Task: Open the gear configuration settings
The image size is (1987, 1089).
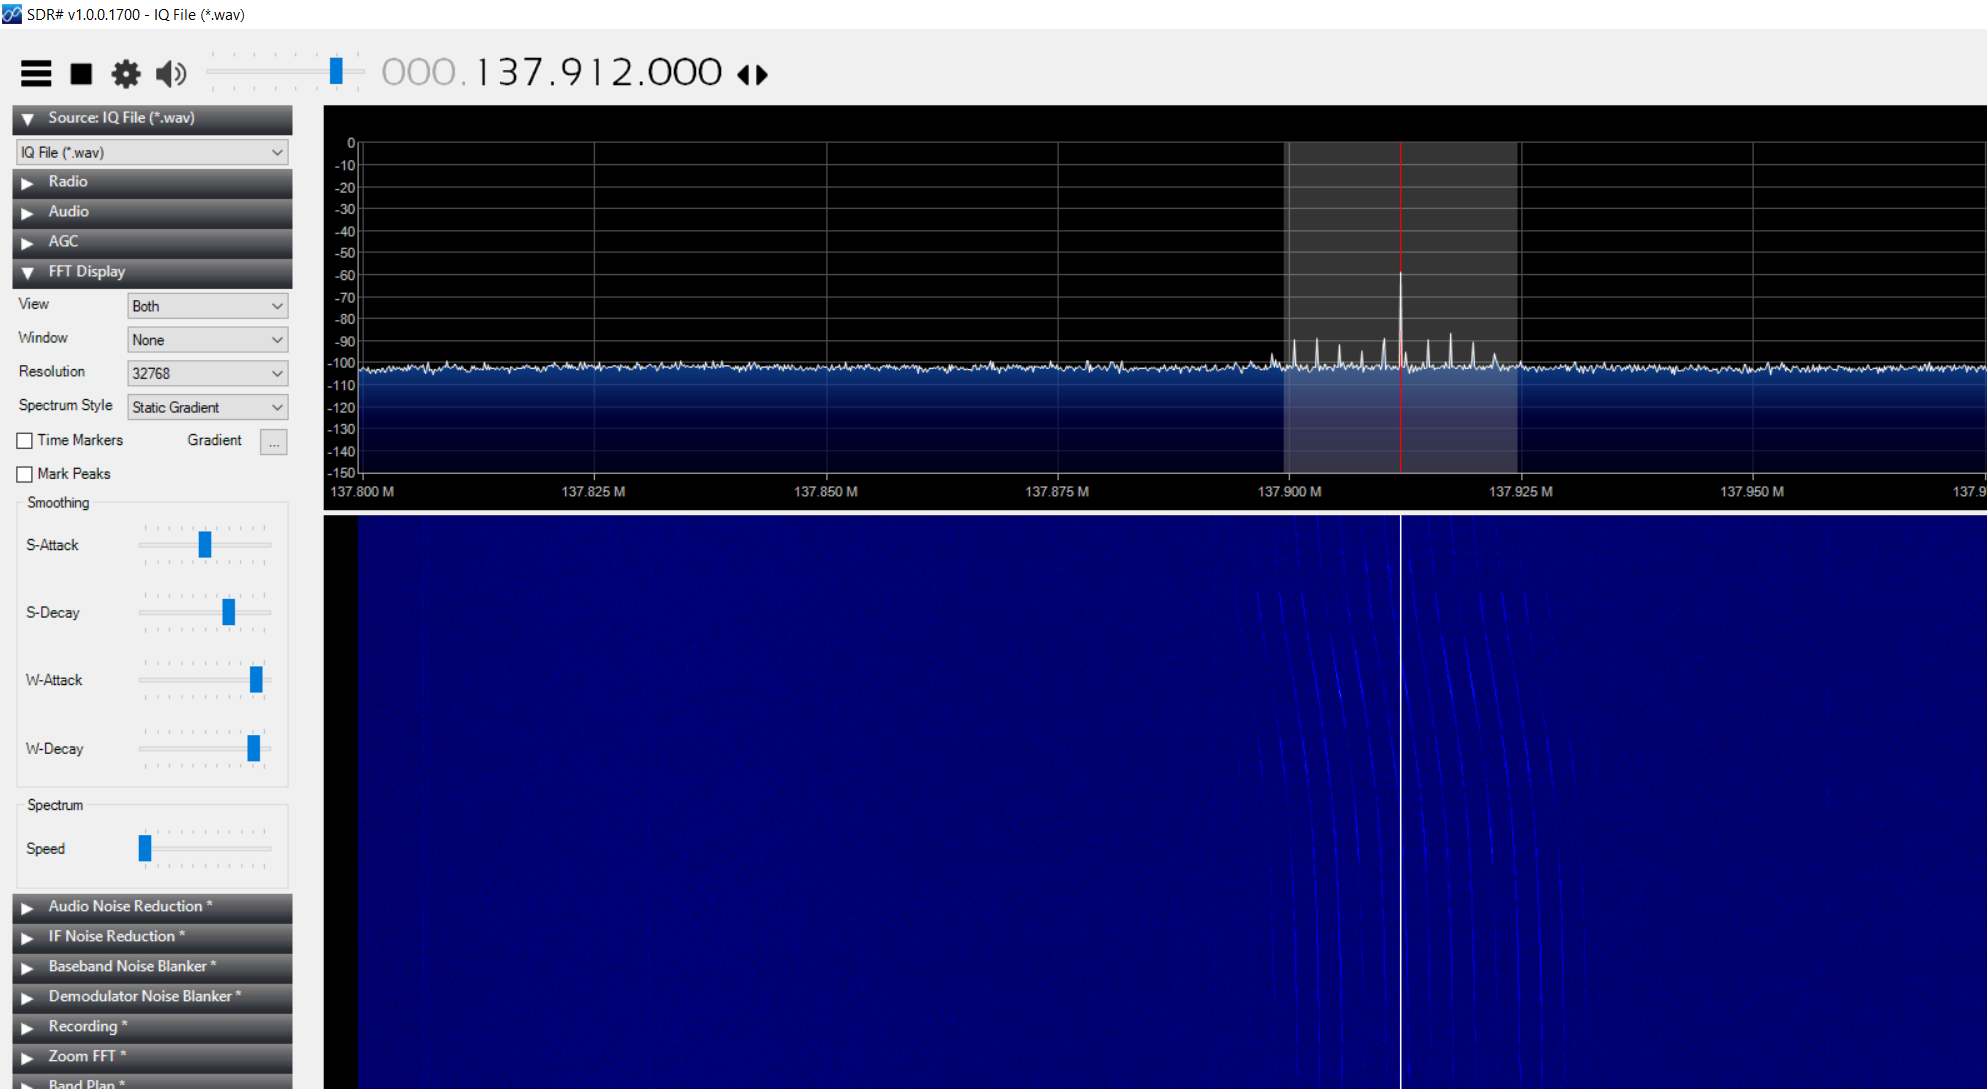Action: [126, 73]
